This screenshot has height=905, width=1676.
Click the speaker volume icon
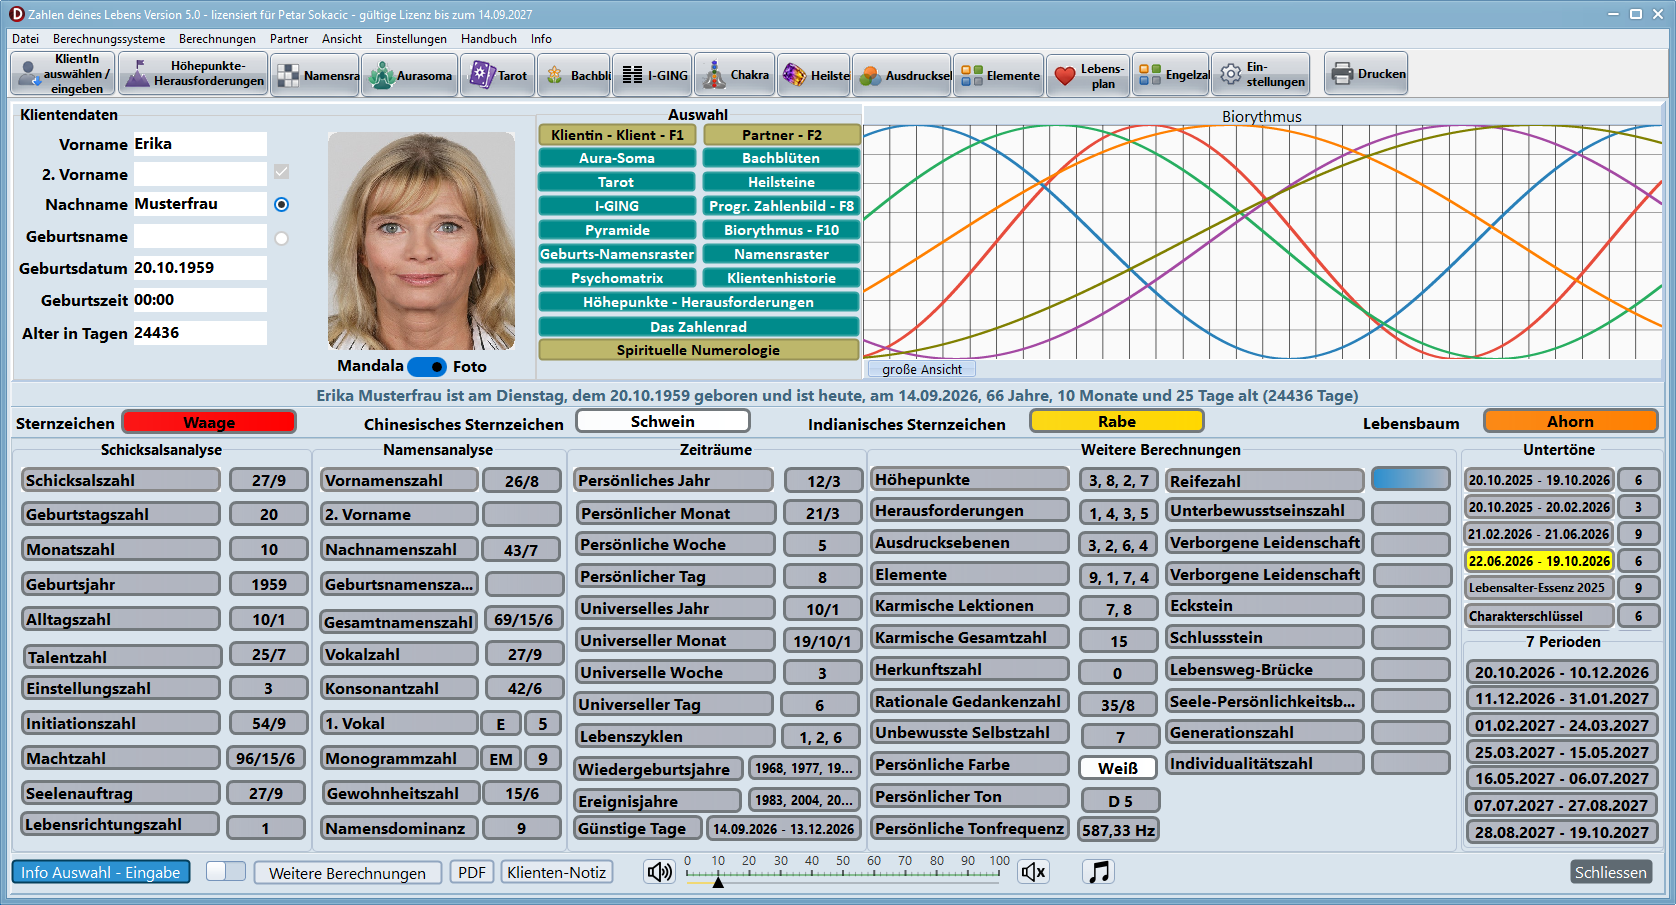tap(659, 872)
